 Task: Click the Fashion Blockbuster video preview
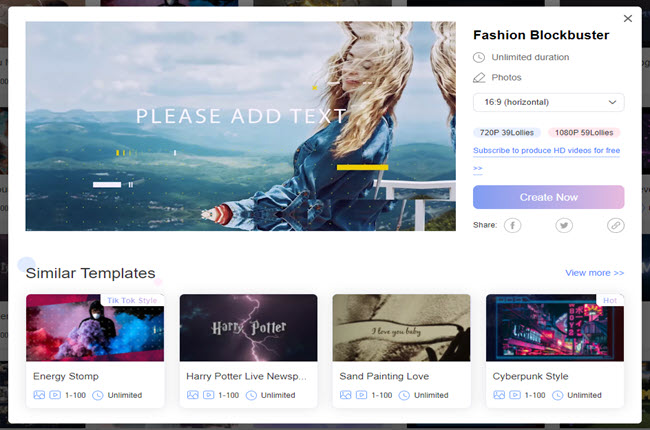click(240, 127)
